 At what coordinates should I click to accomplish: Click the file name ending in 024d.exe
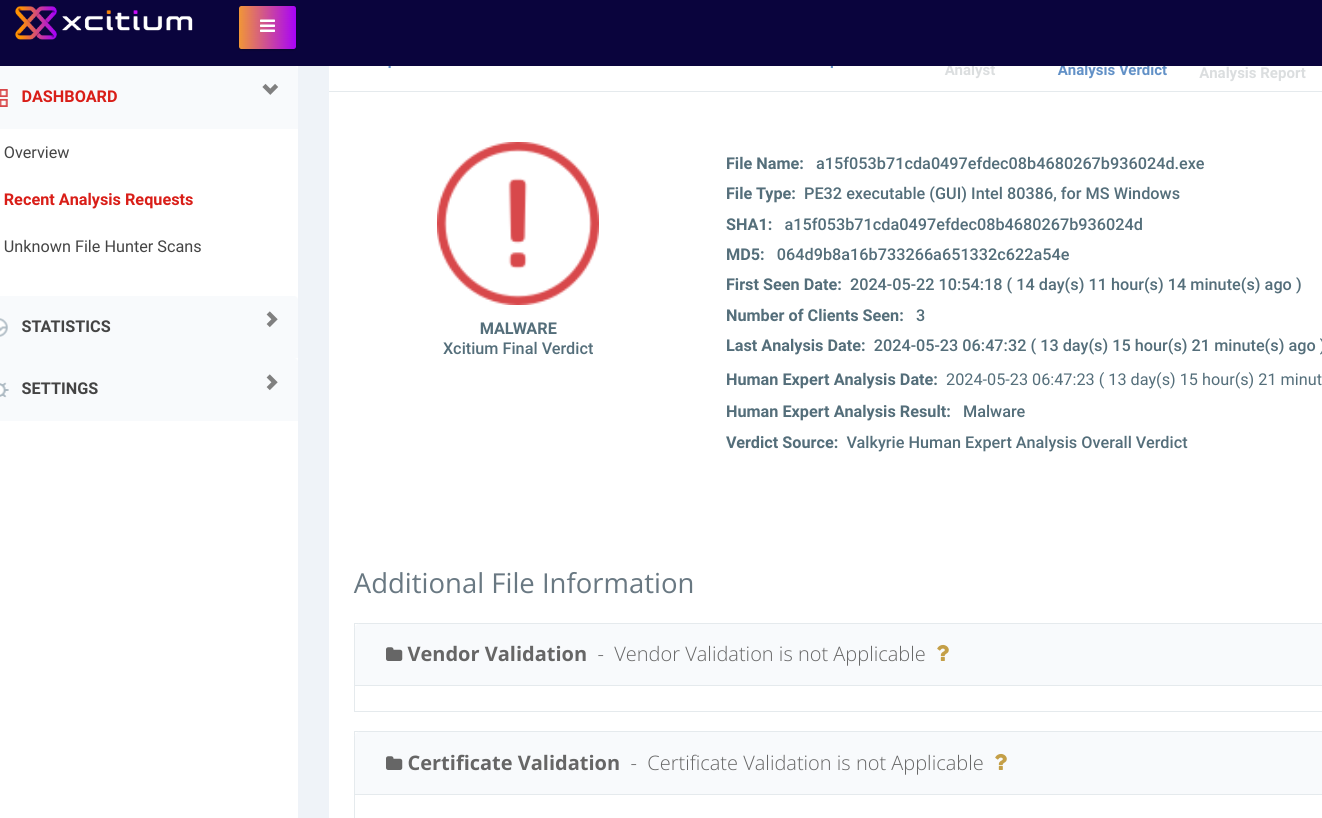tap(1010, 164)
